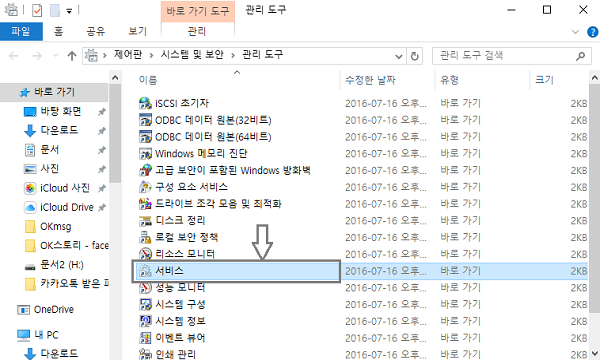Go up one folder level
Image resolution: width=600 pixels, height=360 pixels.
(72, 56)
